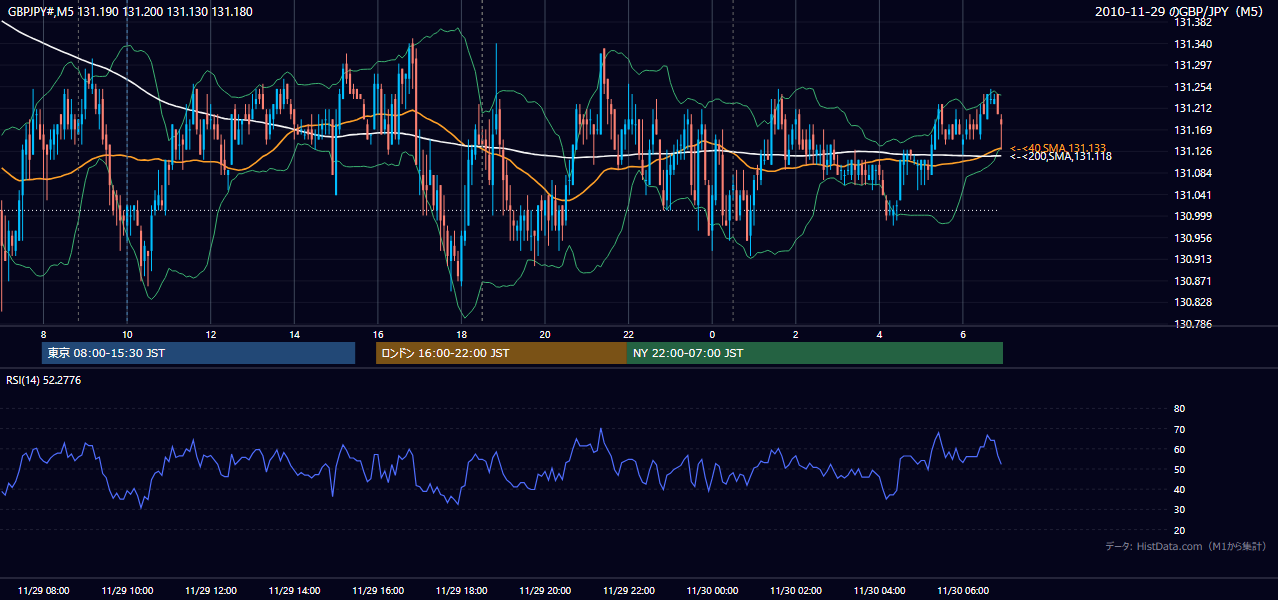Select the 東京 08:00-15:30 JST session bar
The width and height of the screenshot is (1278, 600).
click(x=198, y=353)
